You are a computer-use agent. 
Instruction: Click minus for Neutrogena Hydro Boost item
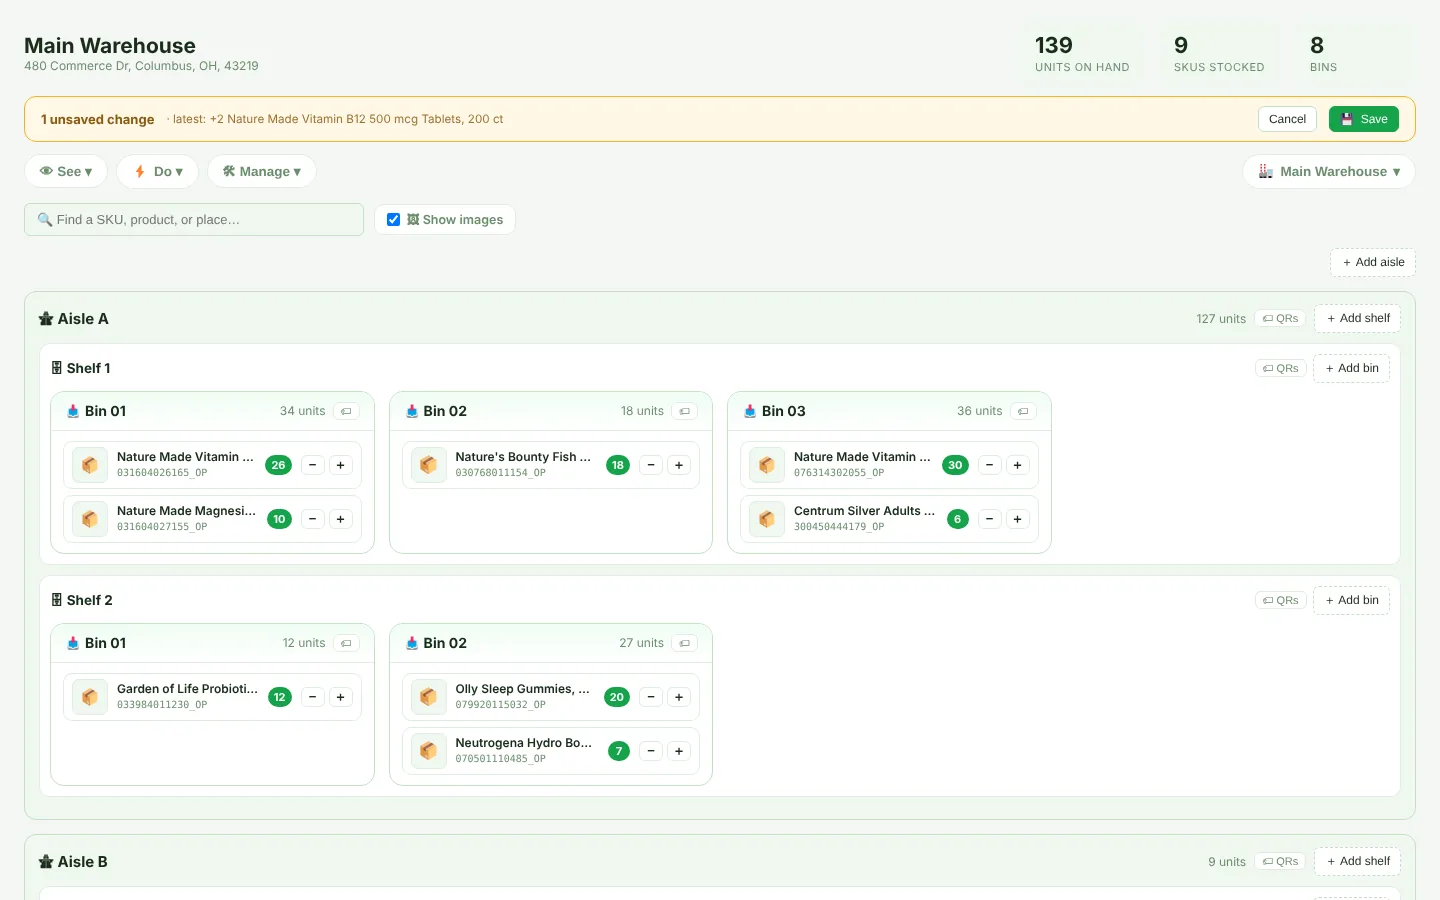pyautogui.click(x=651, y=751)
